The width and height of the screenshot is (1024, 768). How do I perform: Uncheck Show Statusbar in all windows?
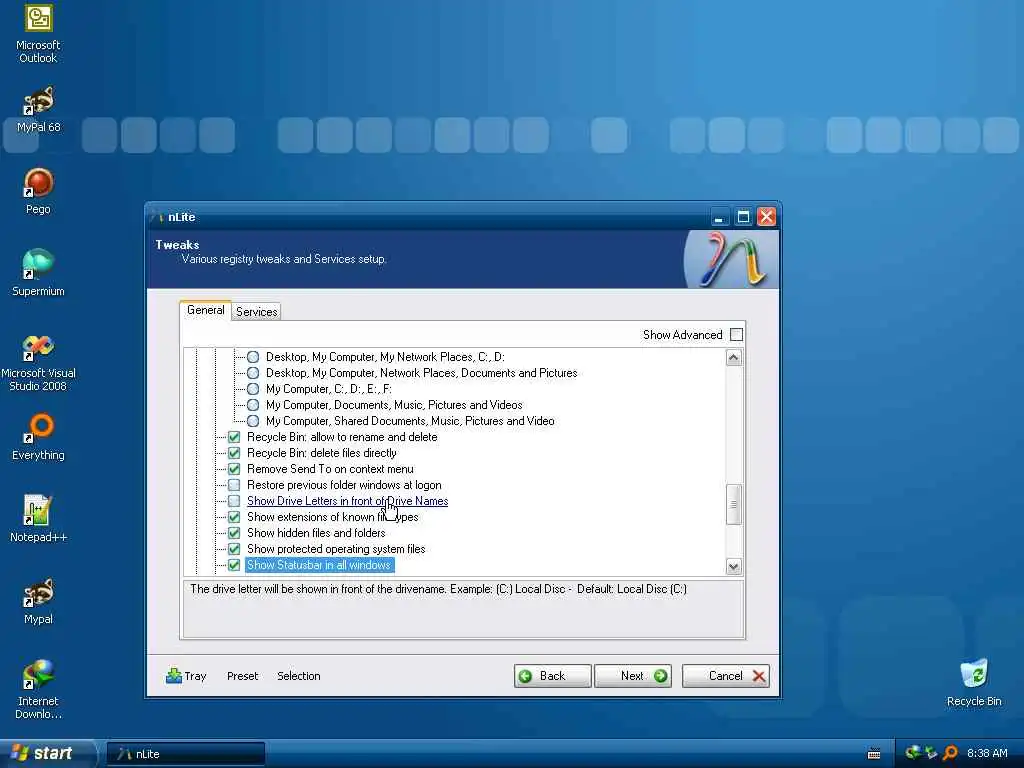click(234, 565)
